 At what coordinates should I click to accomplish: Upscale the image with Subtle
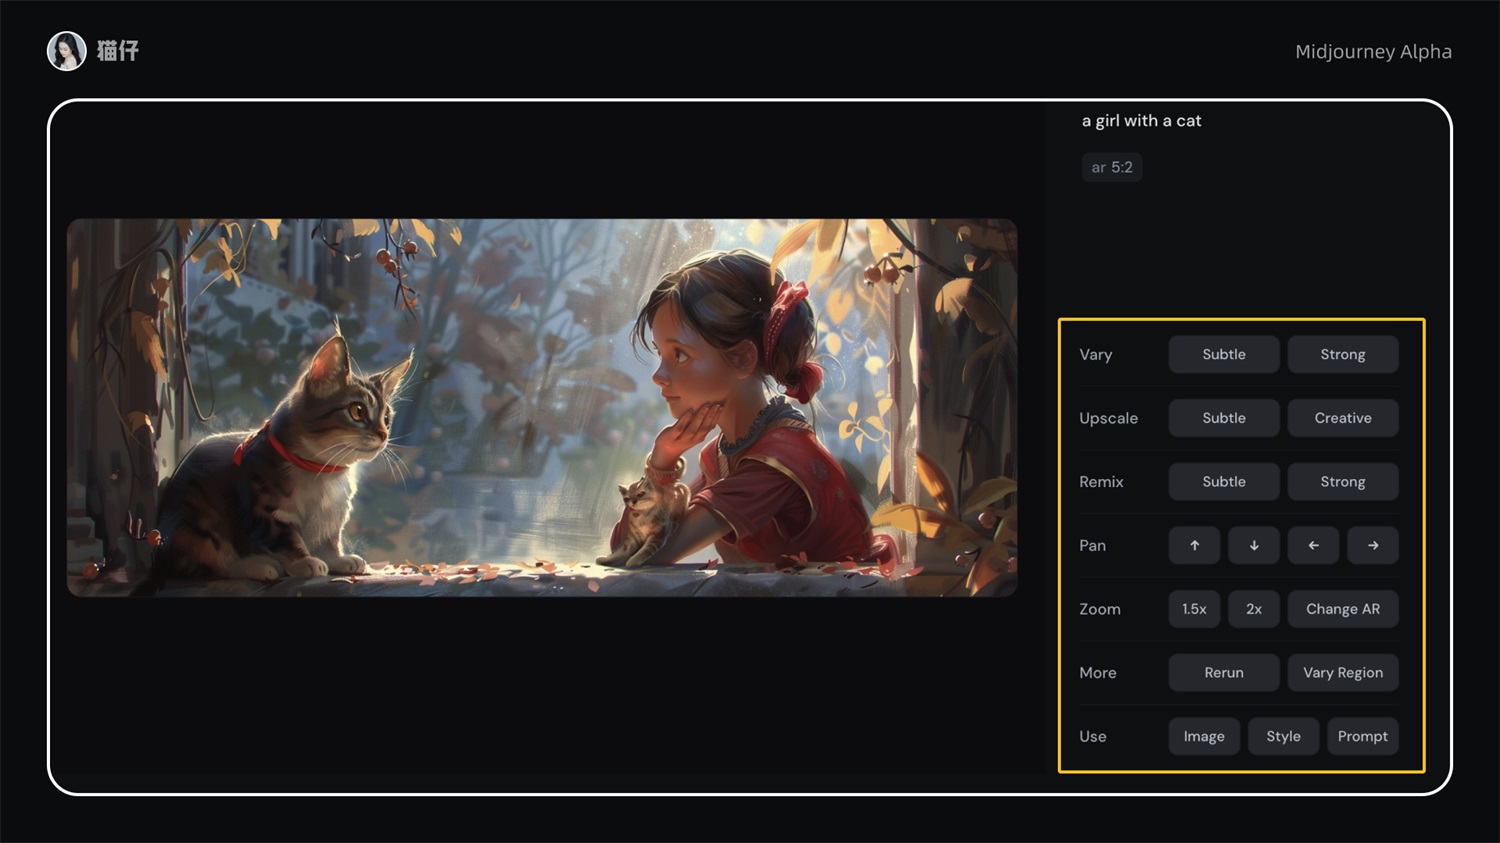pyautogui.click(x=1223, y=418)
